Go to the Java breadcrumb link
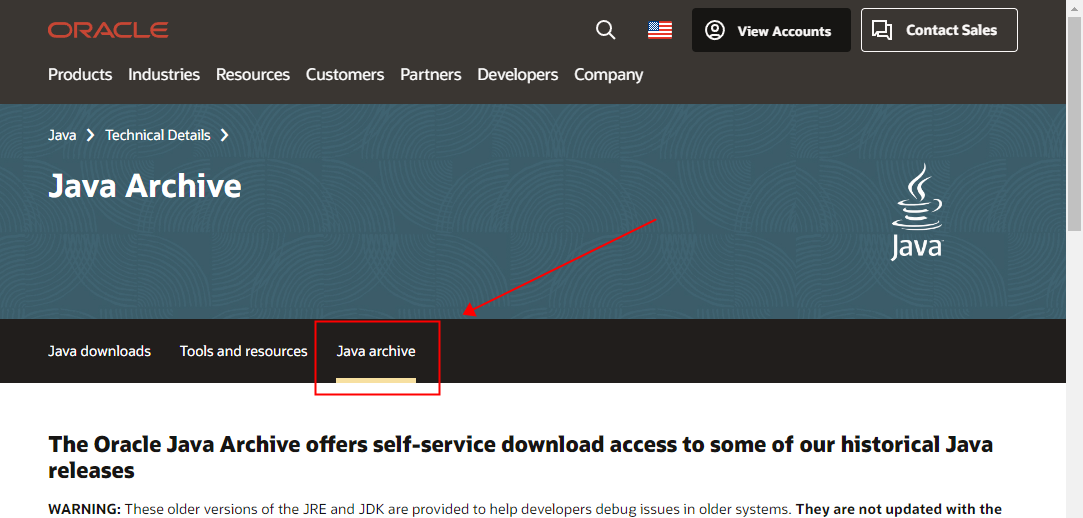This screenshot has width=1083, height=518. click(62, 135)
